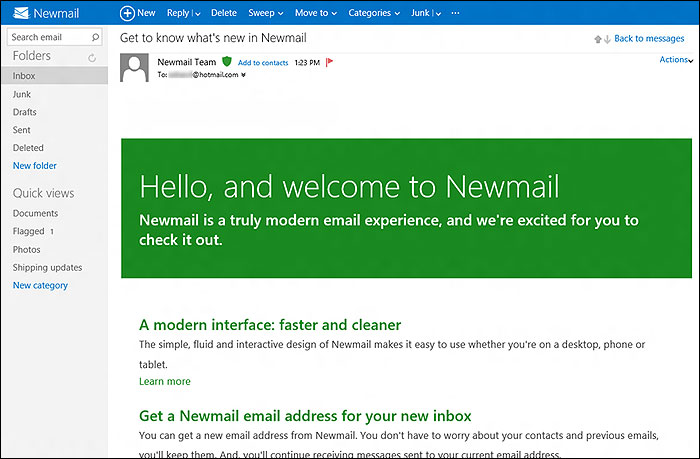This screenshot has height=459, width=700.
Task: Open the Move to dropdown
Action: click(316, 13)
